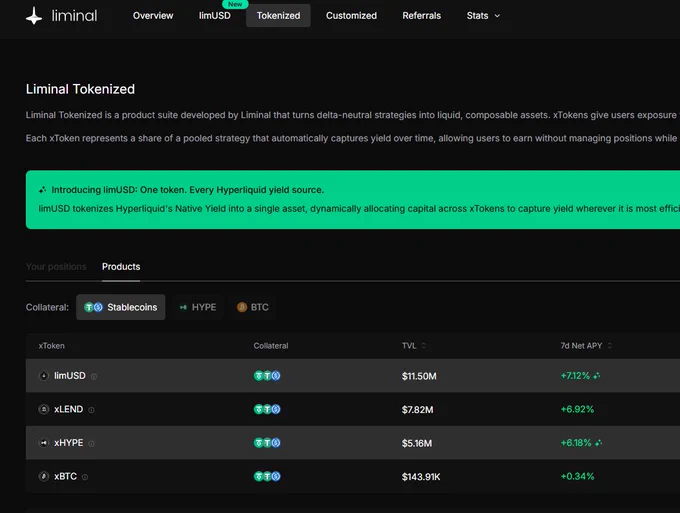Click the limUSD token icon

click(x=43, y=376)
